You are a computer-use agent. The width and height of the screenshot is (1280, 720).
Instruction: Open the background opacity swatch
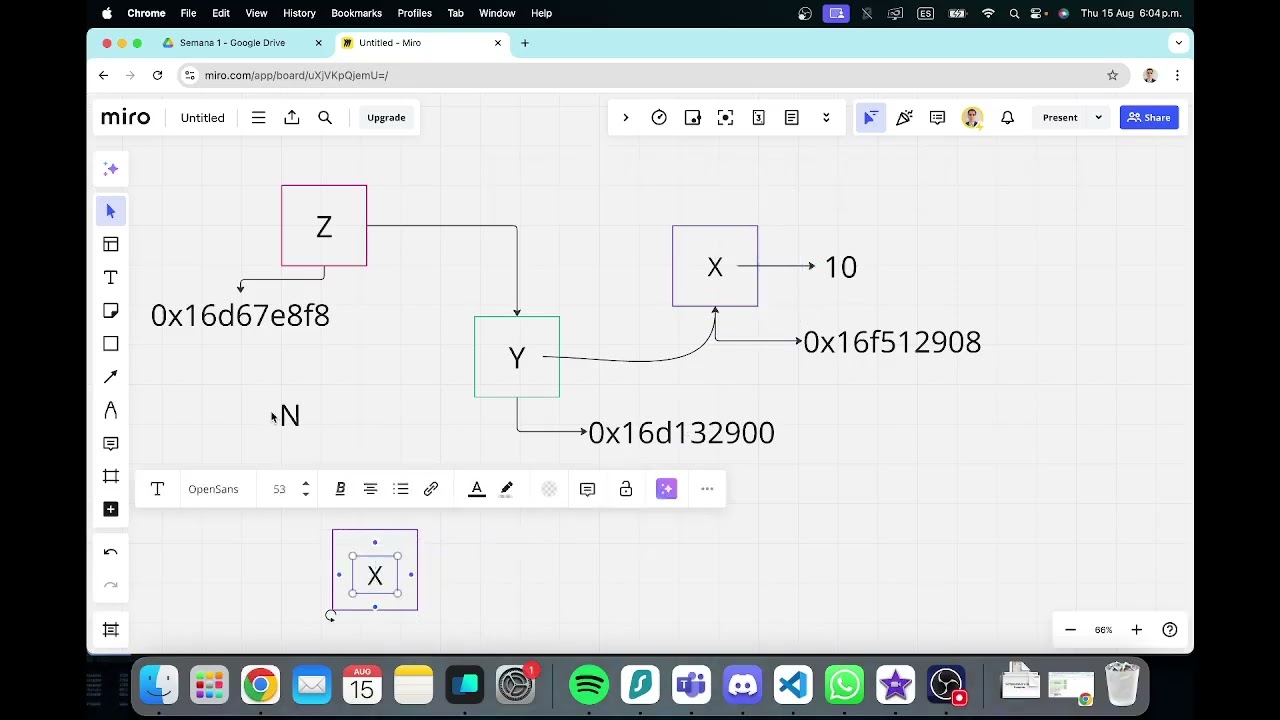(549, 489)
